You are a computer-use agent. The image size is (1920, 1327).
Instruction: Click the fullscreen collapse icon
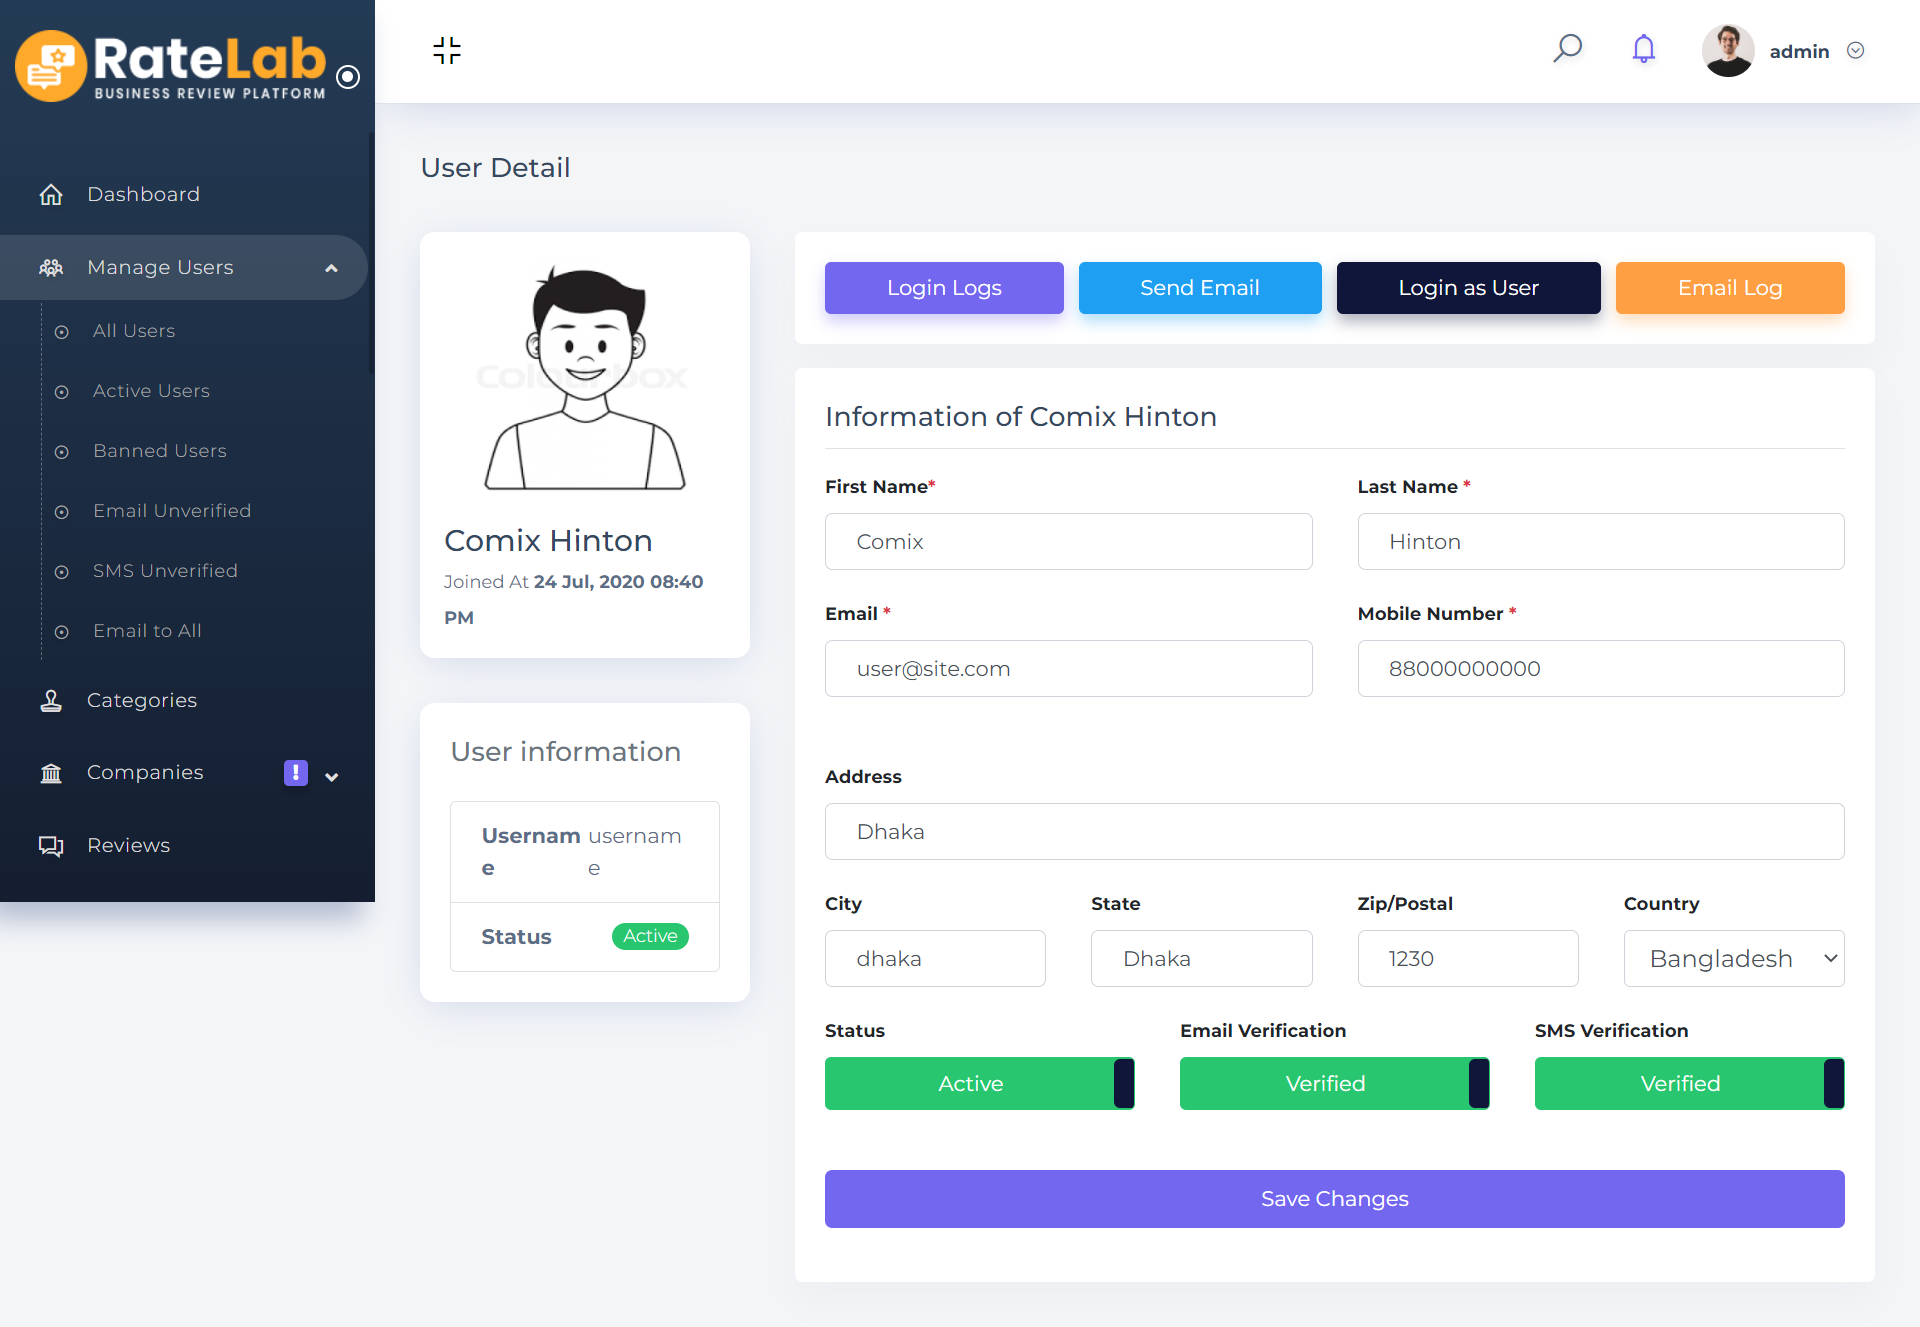point(447,50)
